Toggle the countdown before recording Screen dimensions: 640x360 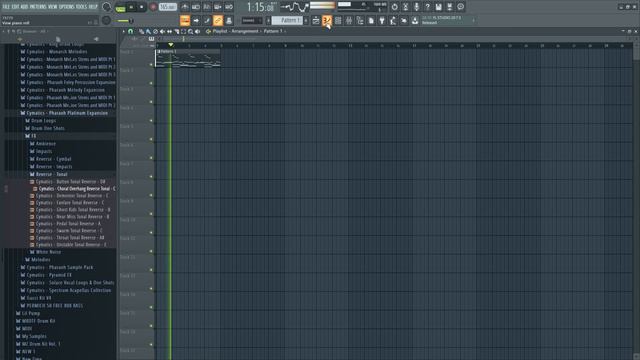tap(207, 7)
